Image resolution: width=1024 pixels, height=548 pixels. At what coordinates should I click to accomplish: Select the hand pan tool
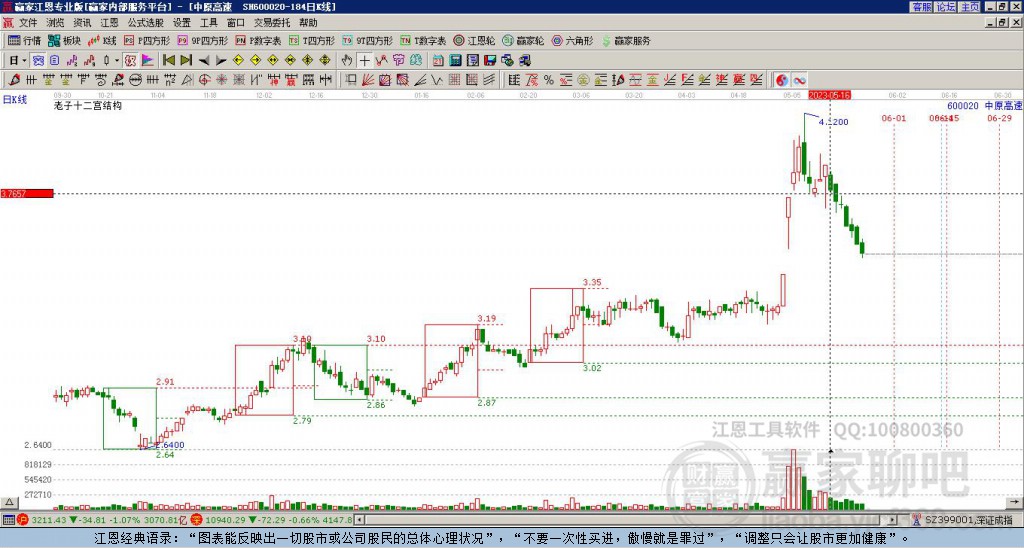[347, 60]
